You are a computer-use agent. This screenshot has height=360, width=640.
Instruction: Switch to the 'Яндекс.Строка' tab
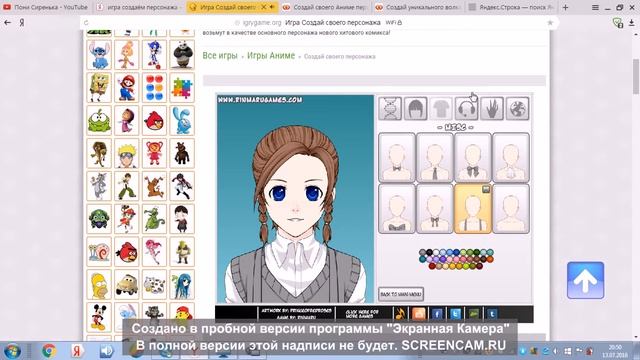coord(511,7)
